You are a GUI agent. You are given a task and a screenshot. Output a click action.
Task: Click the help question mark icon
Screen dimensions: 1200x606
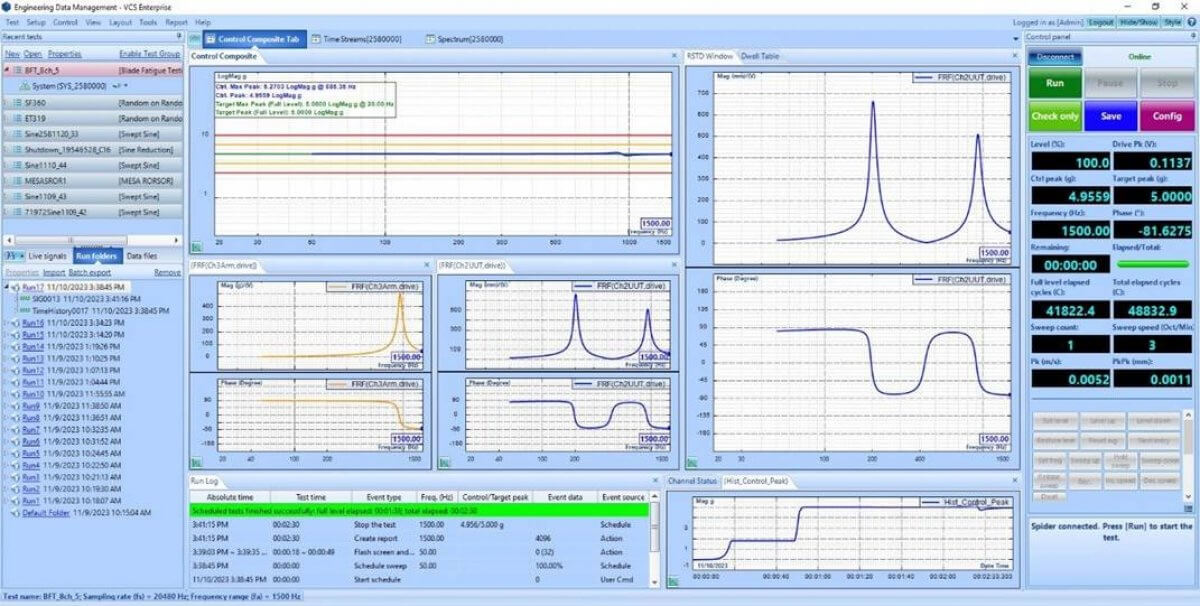coord(1191,22)
